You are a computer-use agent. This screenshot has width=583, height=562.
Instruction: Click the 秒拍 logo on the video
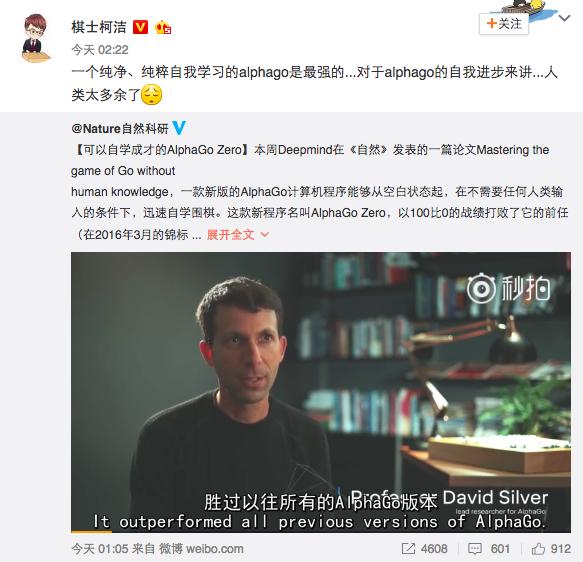(508, 288)
